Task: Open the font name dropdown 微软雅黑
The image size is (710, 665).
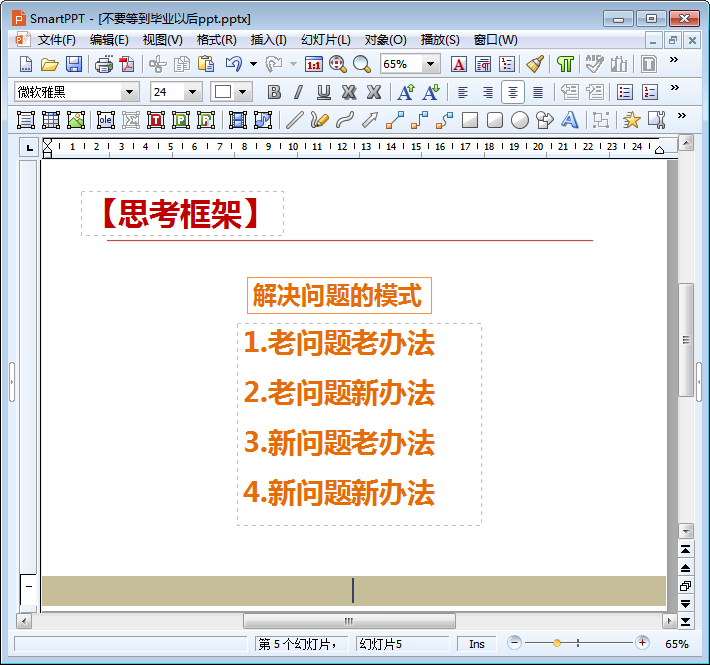Action: pyautogui.click(x=130, y=92)
